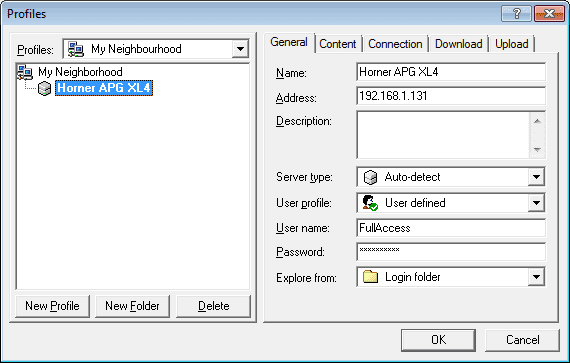Click the Auto-detect server type icon
This screenshot has width=570, height=363.
pyautogui.click(x=370, y=177)
